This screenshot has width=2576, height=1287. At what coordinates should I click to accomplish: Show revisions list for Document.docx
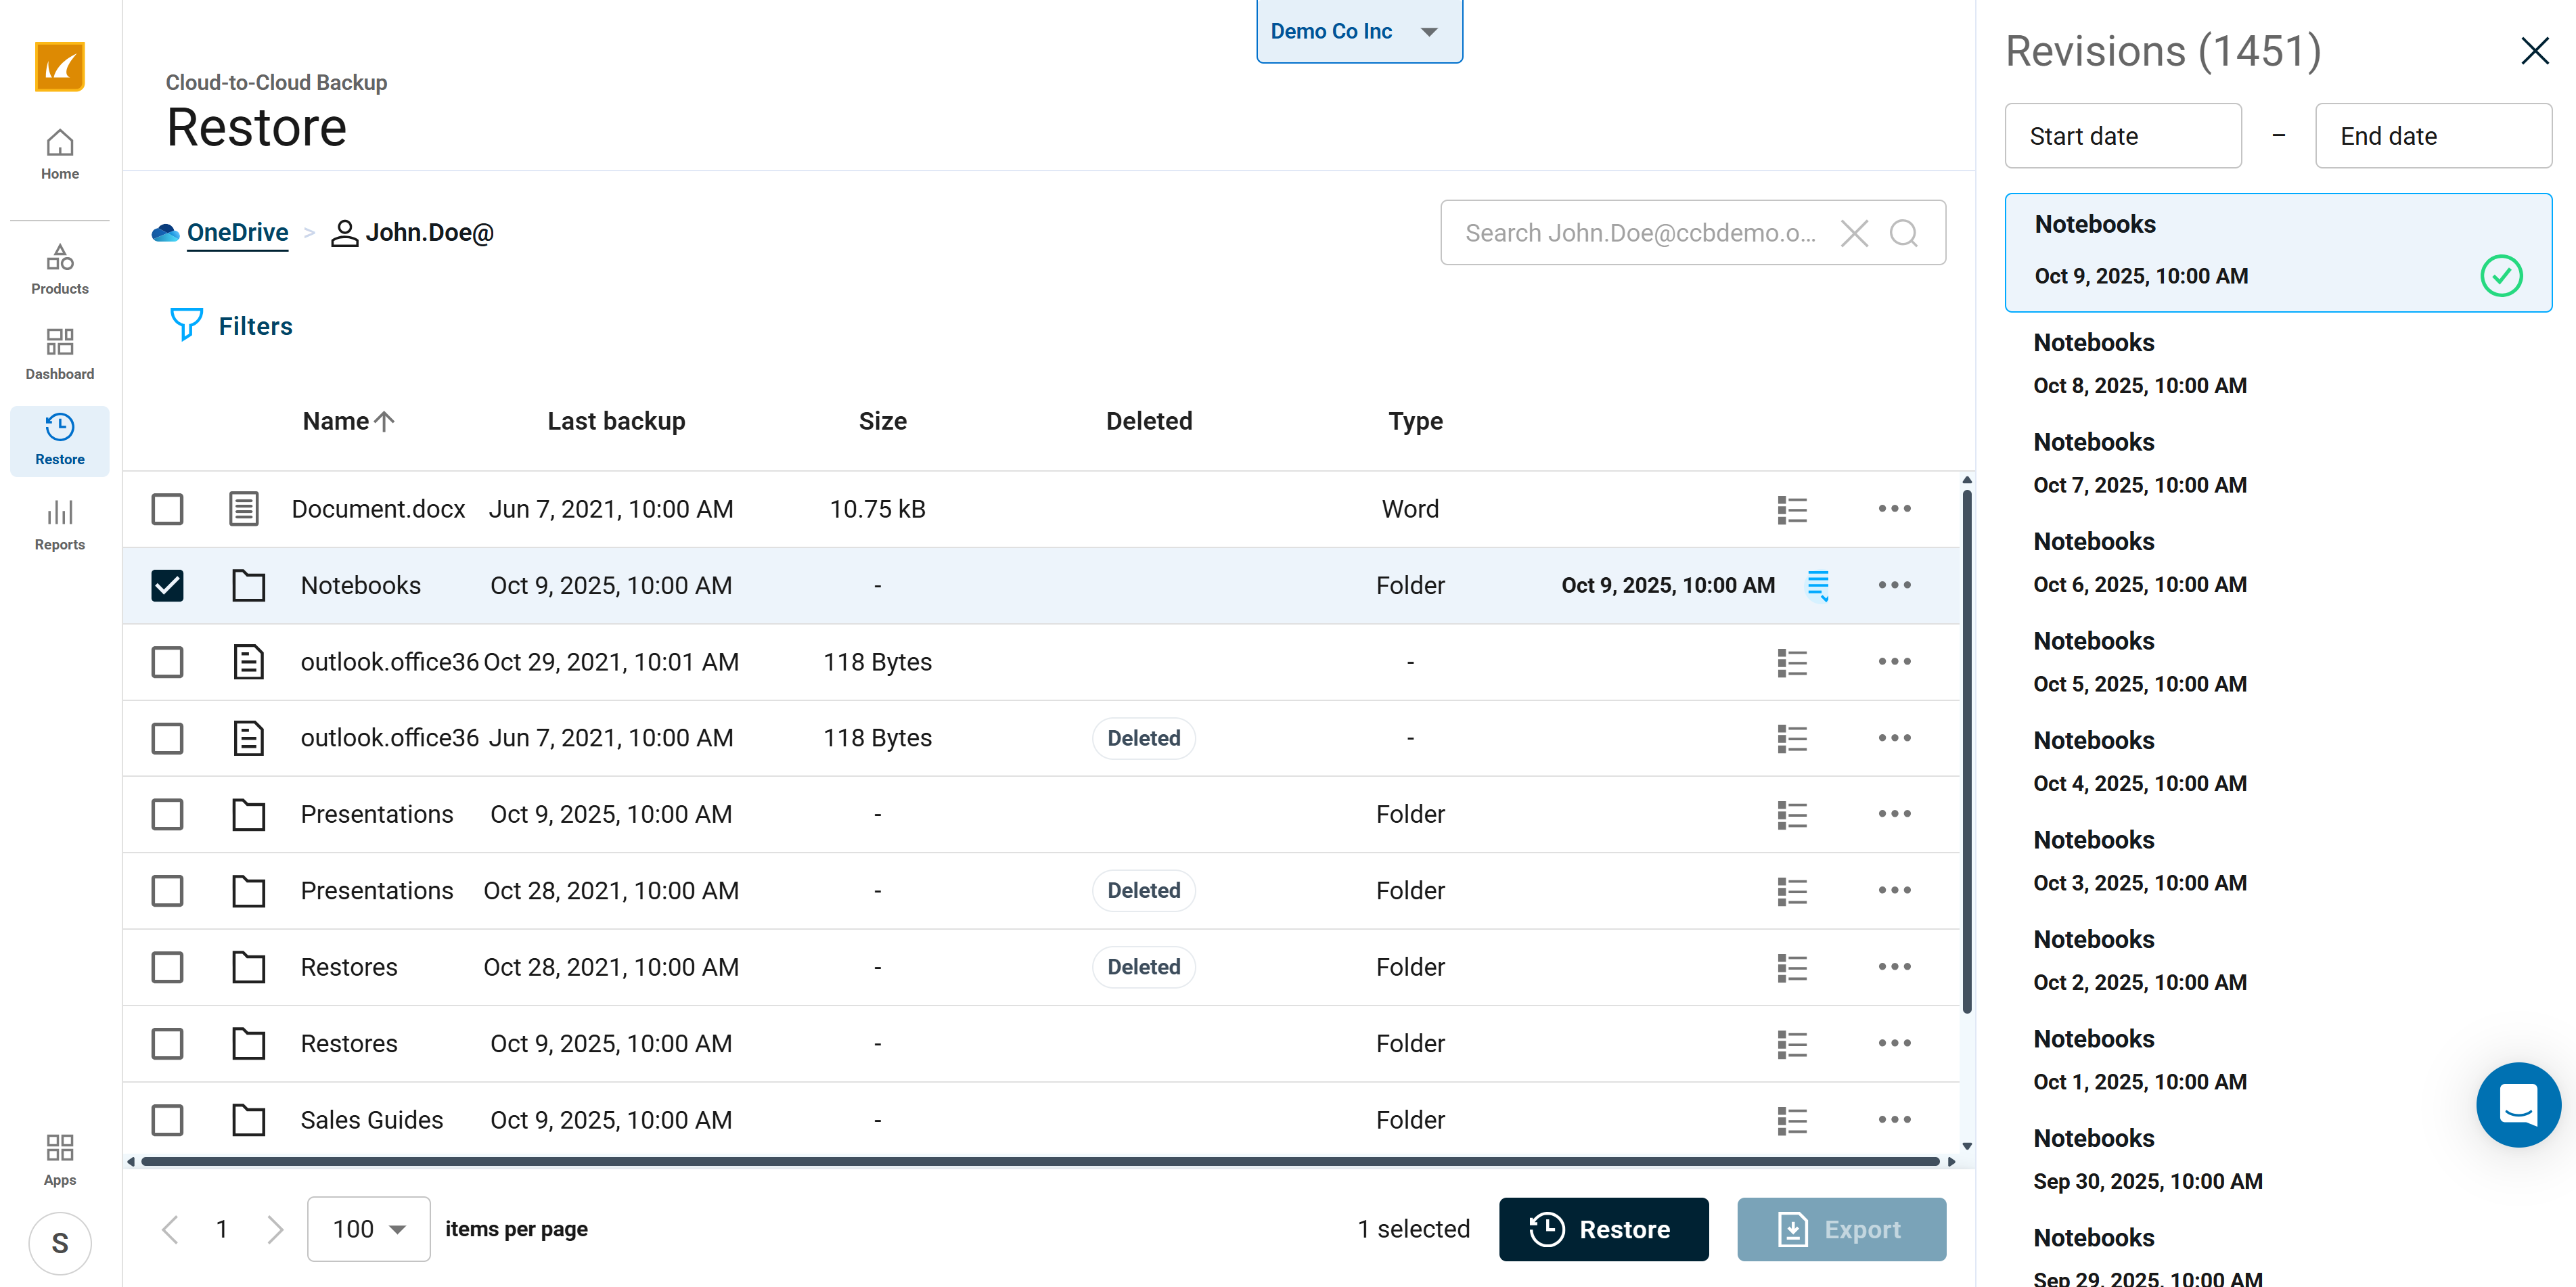1791,510
